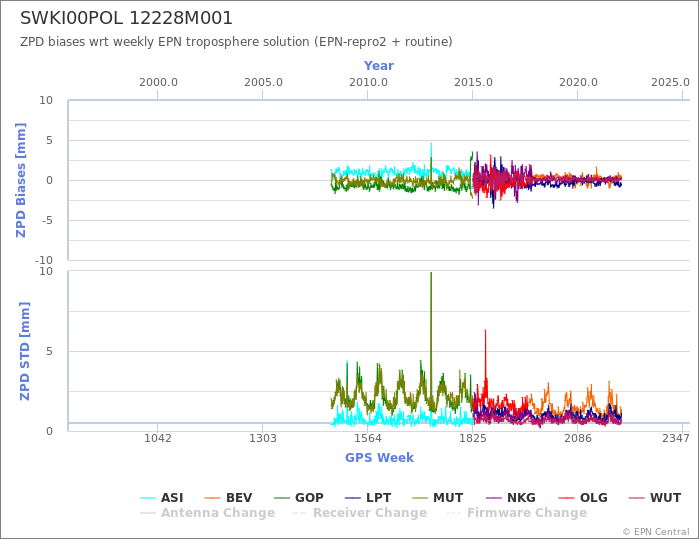
Task: Click the green GOP line marker
Action: 282,498
